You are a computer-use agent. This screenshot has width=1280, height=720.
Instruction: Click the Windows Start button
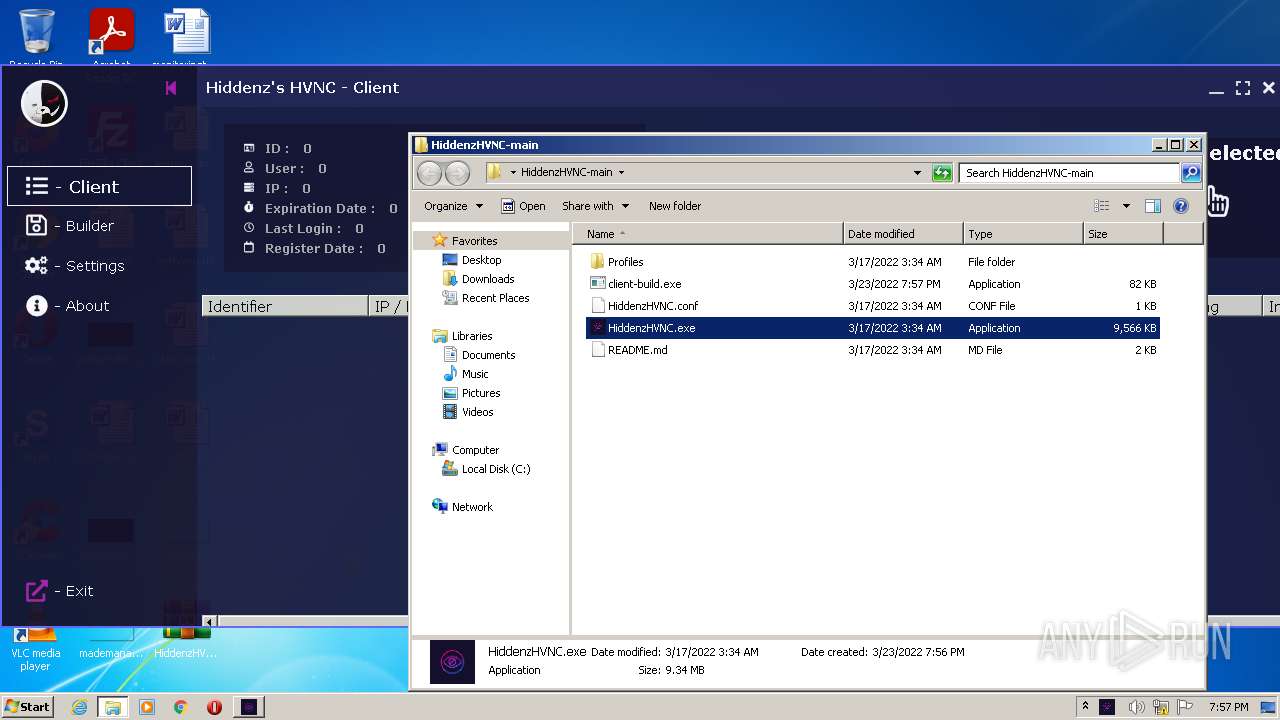click(x=28, y=707)
